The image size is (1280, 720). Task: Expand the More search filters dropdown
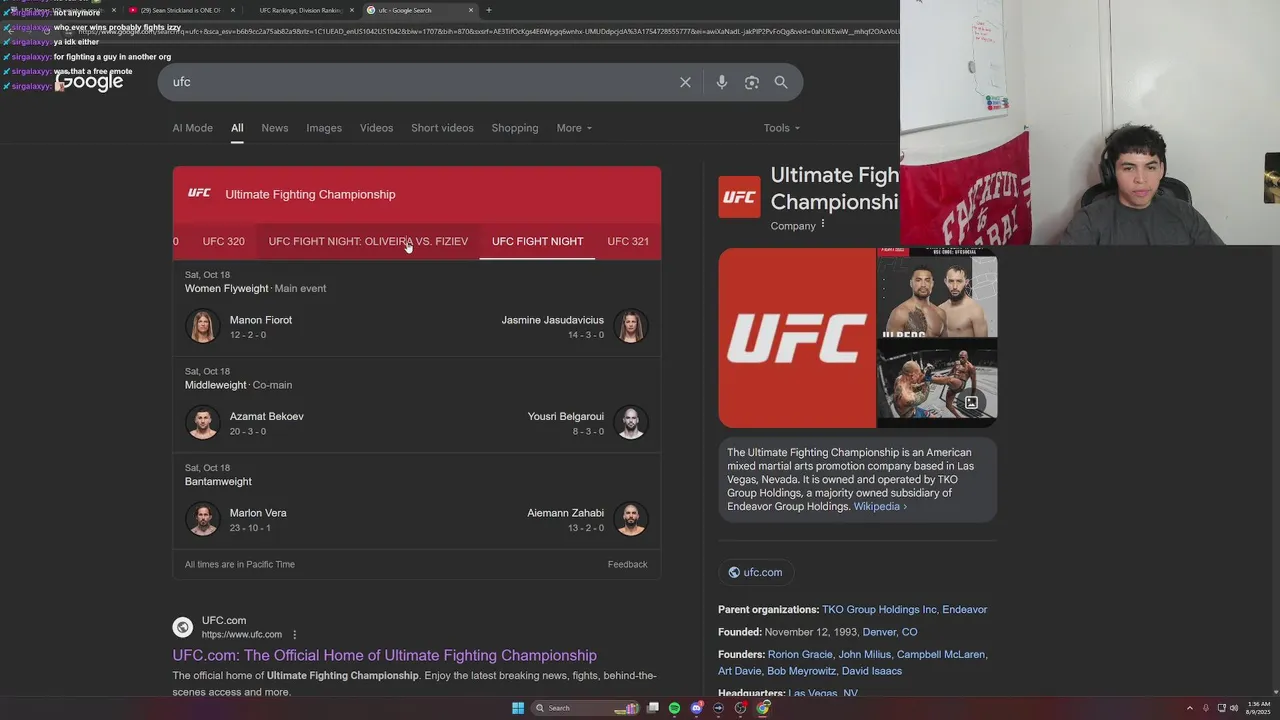tap(574, 128)
